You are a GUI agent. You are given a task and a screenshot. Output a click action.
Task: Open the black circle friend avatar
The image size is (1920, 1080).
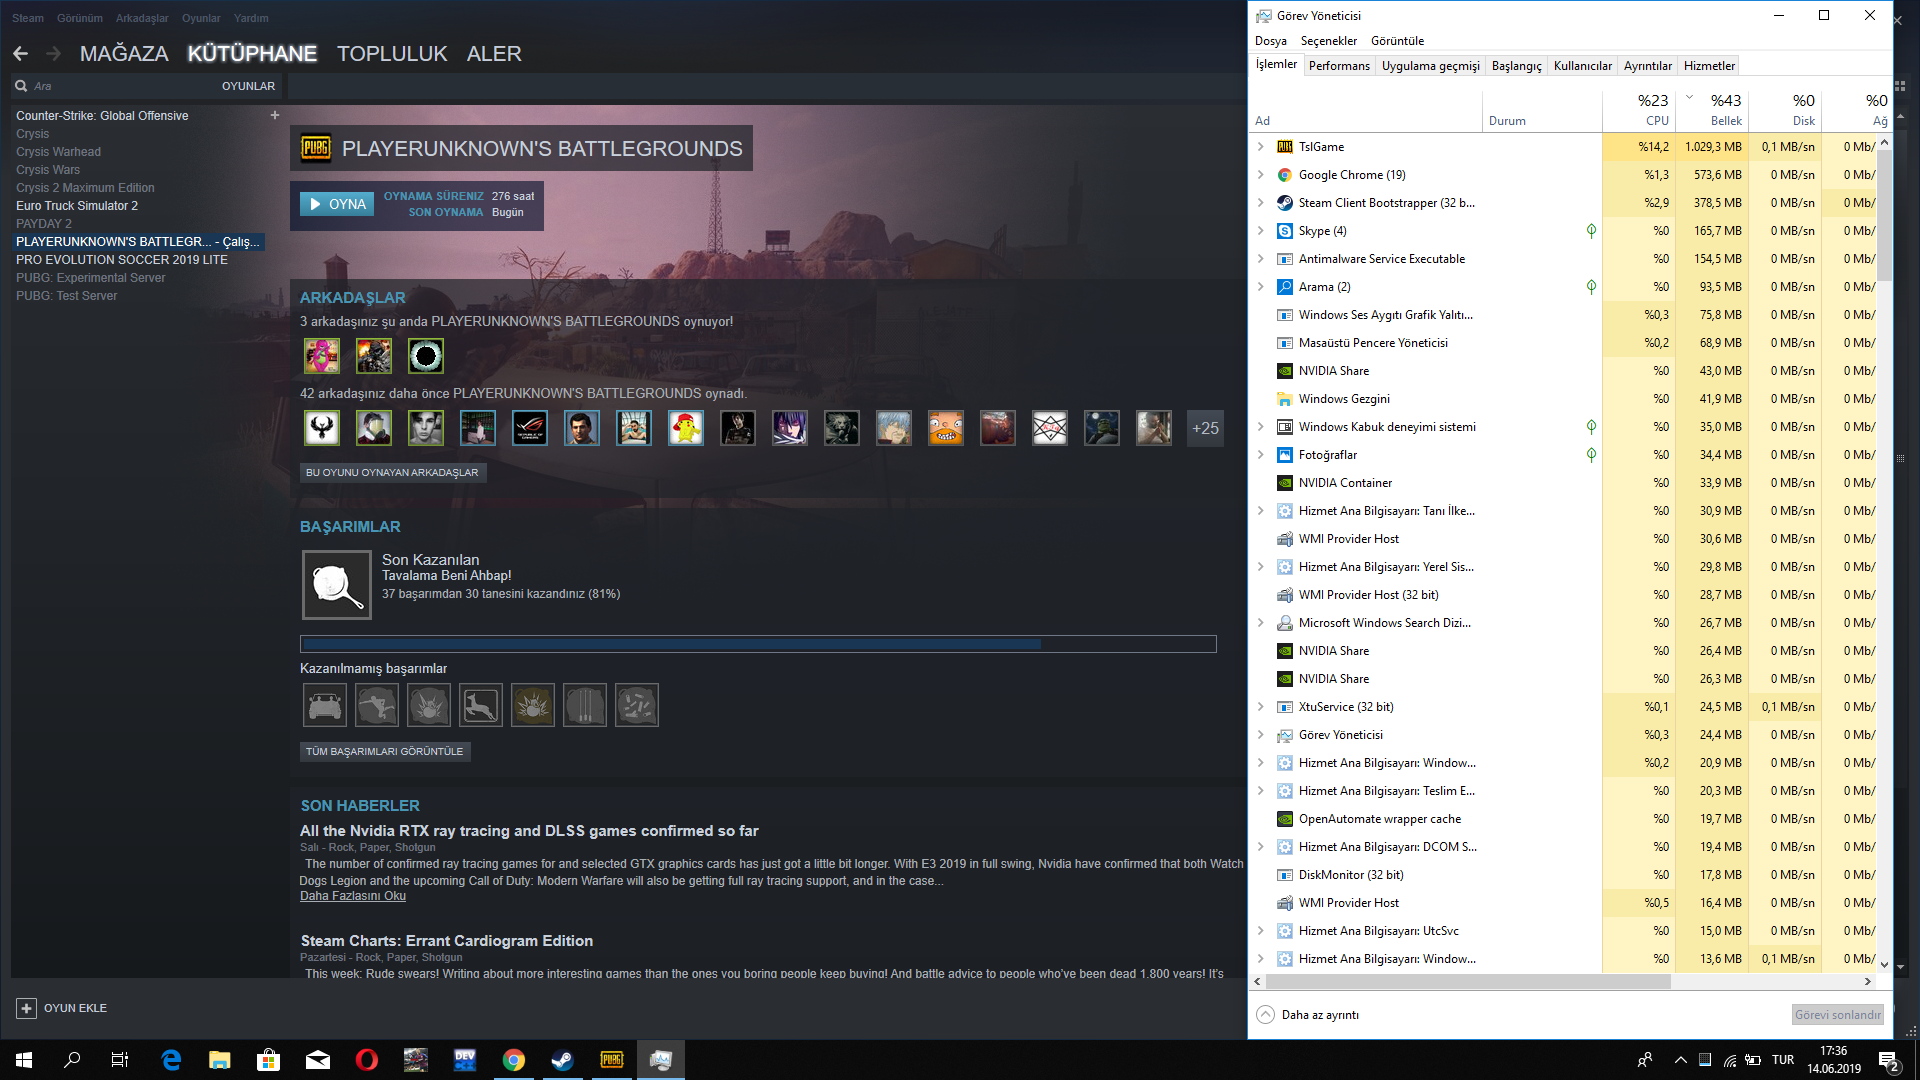point(426,356)
